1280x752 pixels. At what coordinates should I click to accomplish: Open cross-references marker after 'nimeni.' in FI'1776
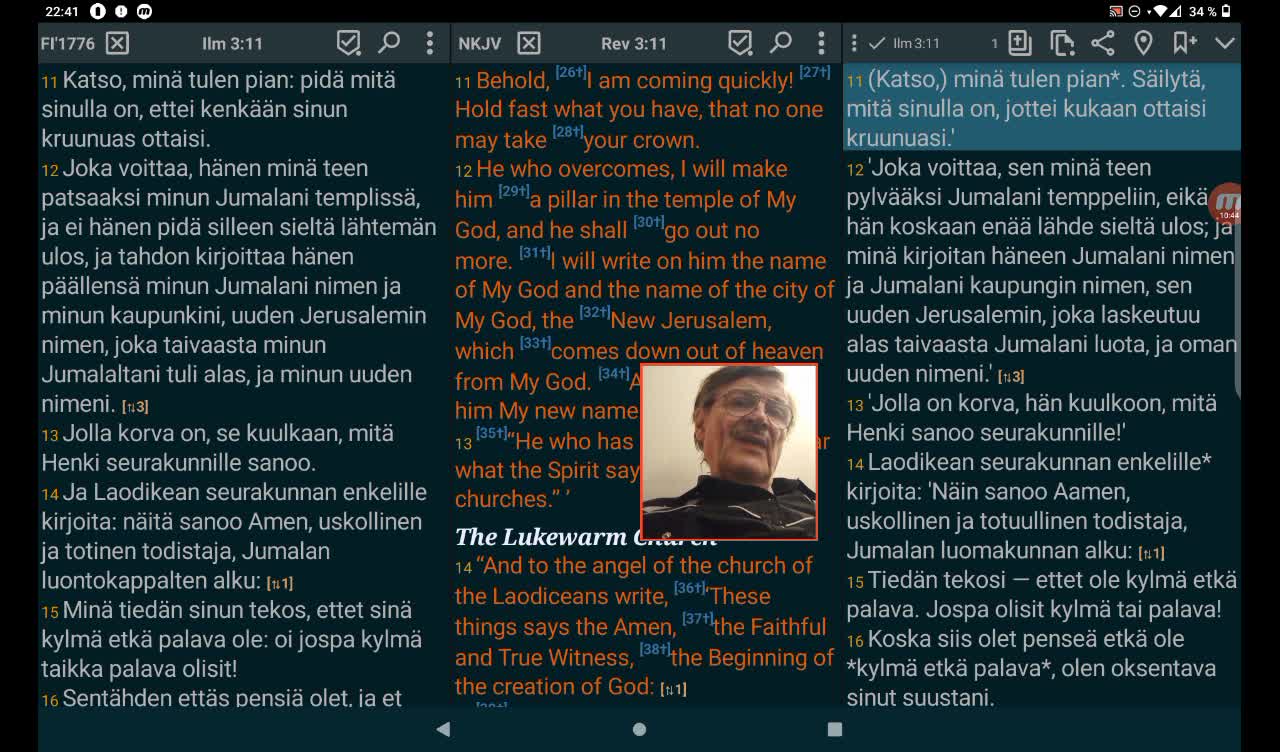(135, 407)
